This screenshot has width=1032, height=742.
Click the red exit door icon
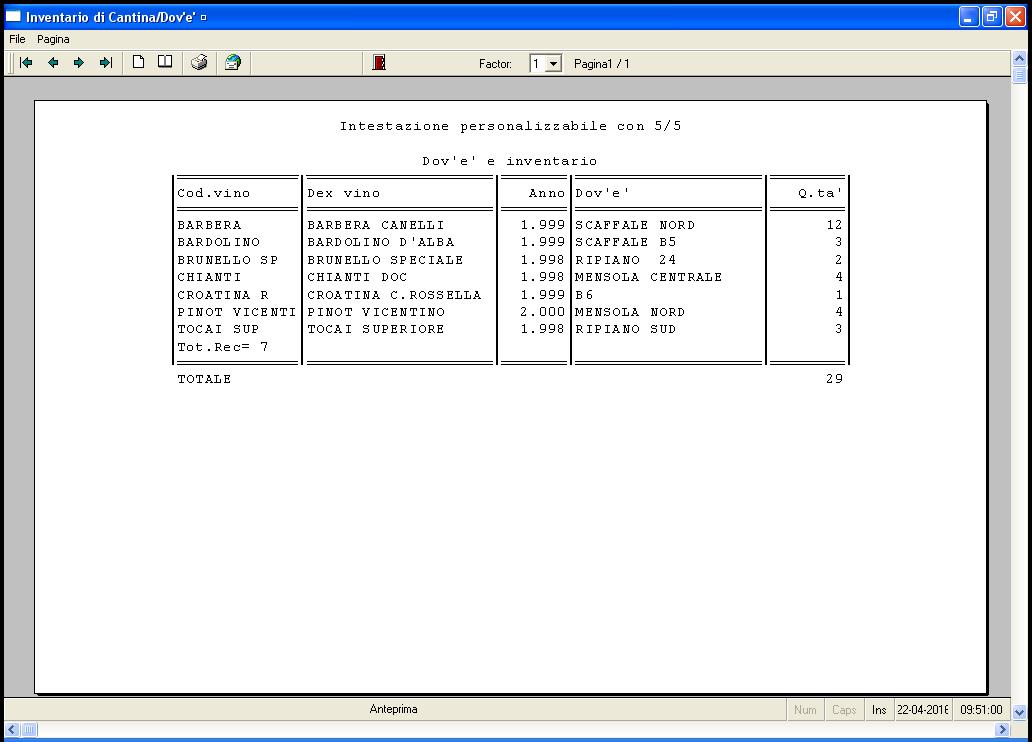379,63
